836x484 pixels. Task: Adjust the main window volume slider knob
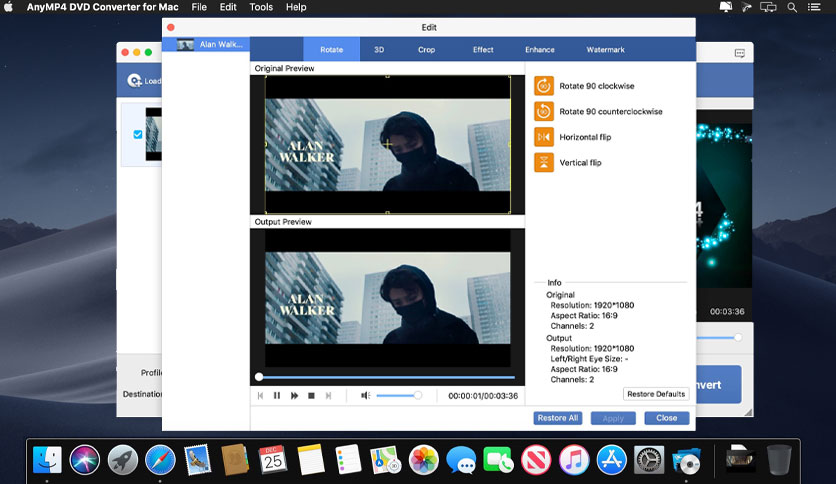click(x=738, y=337)
